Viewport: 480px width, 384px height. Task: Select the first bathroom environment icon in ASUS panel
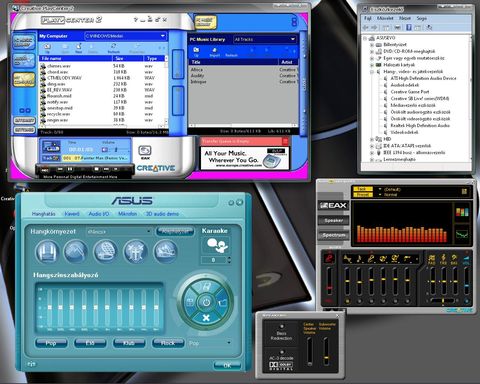coord(47,252)
